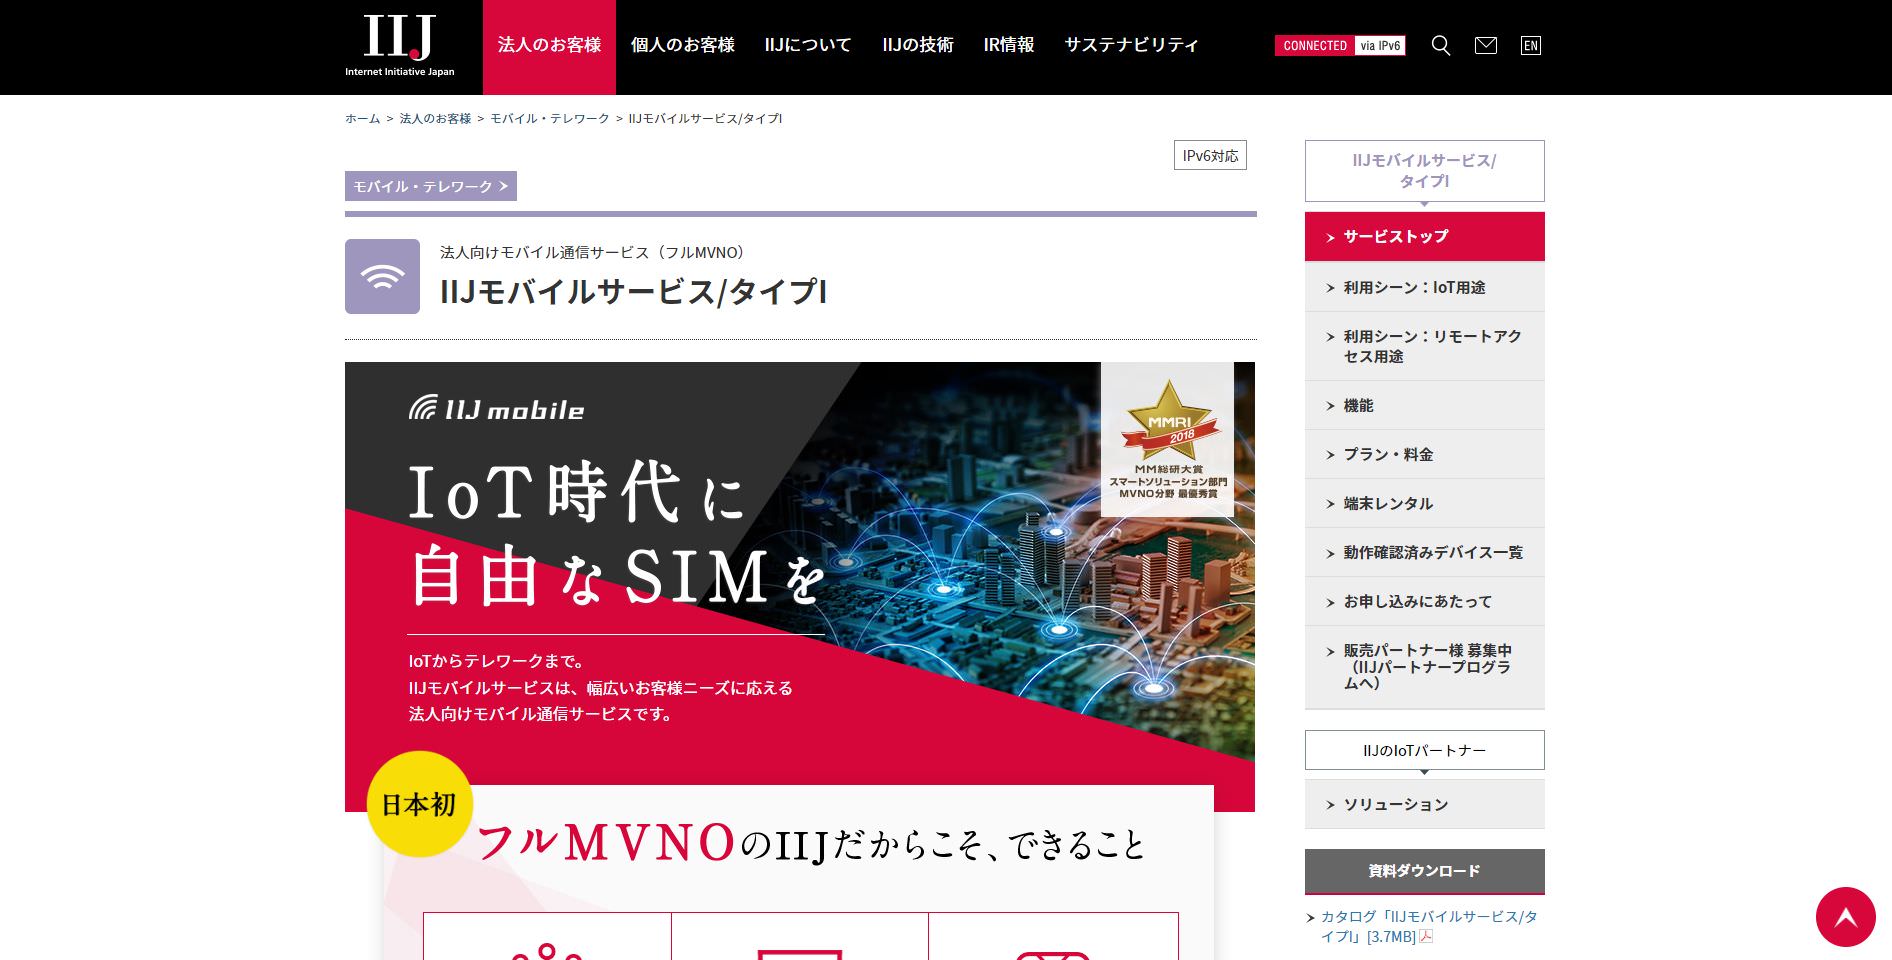Click the IPv6対応 label

(x=1210, y=156)
